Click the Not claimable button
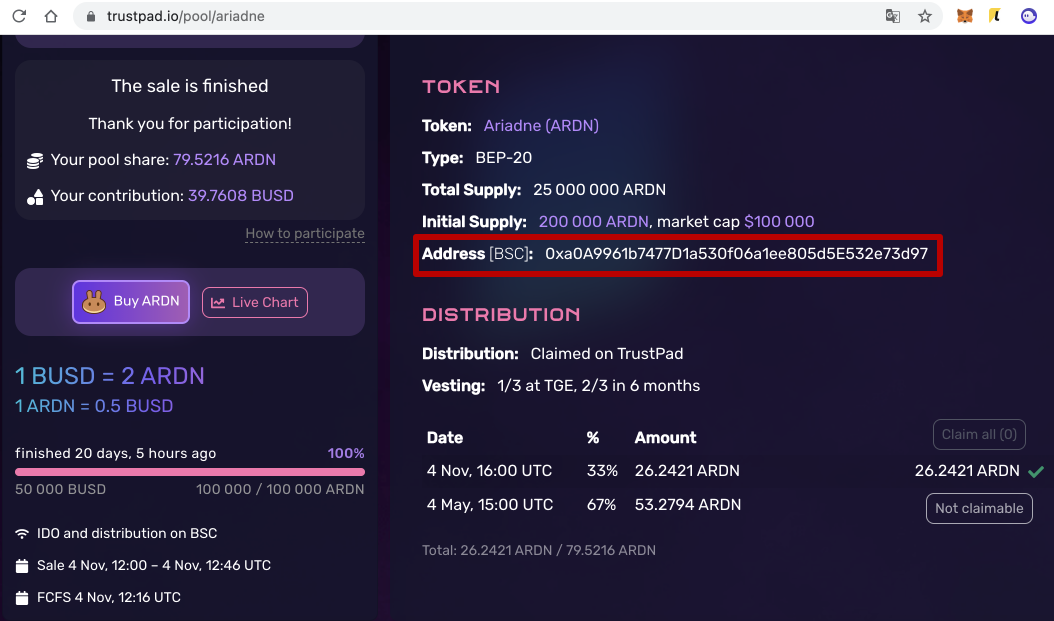1054x621 pixels. 979,508
